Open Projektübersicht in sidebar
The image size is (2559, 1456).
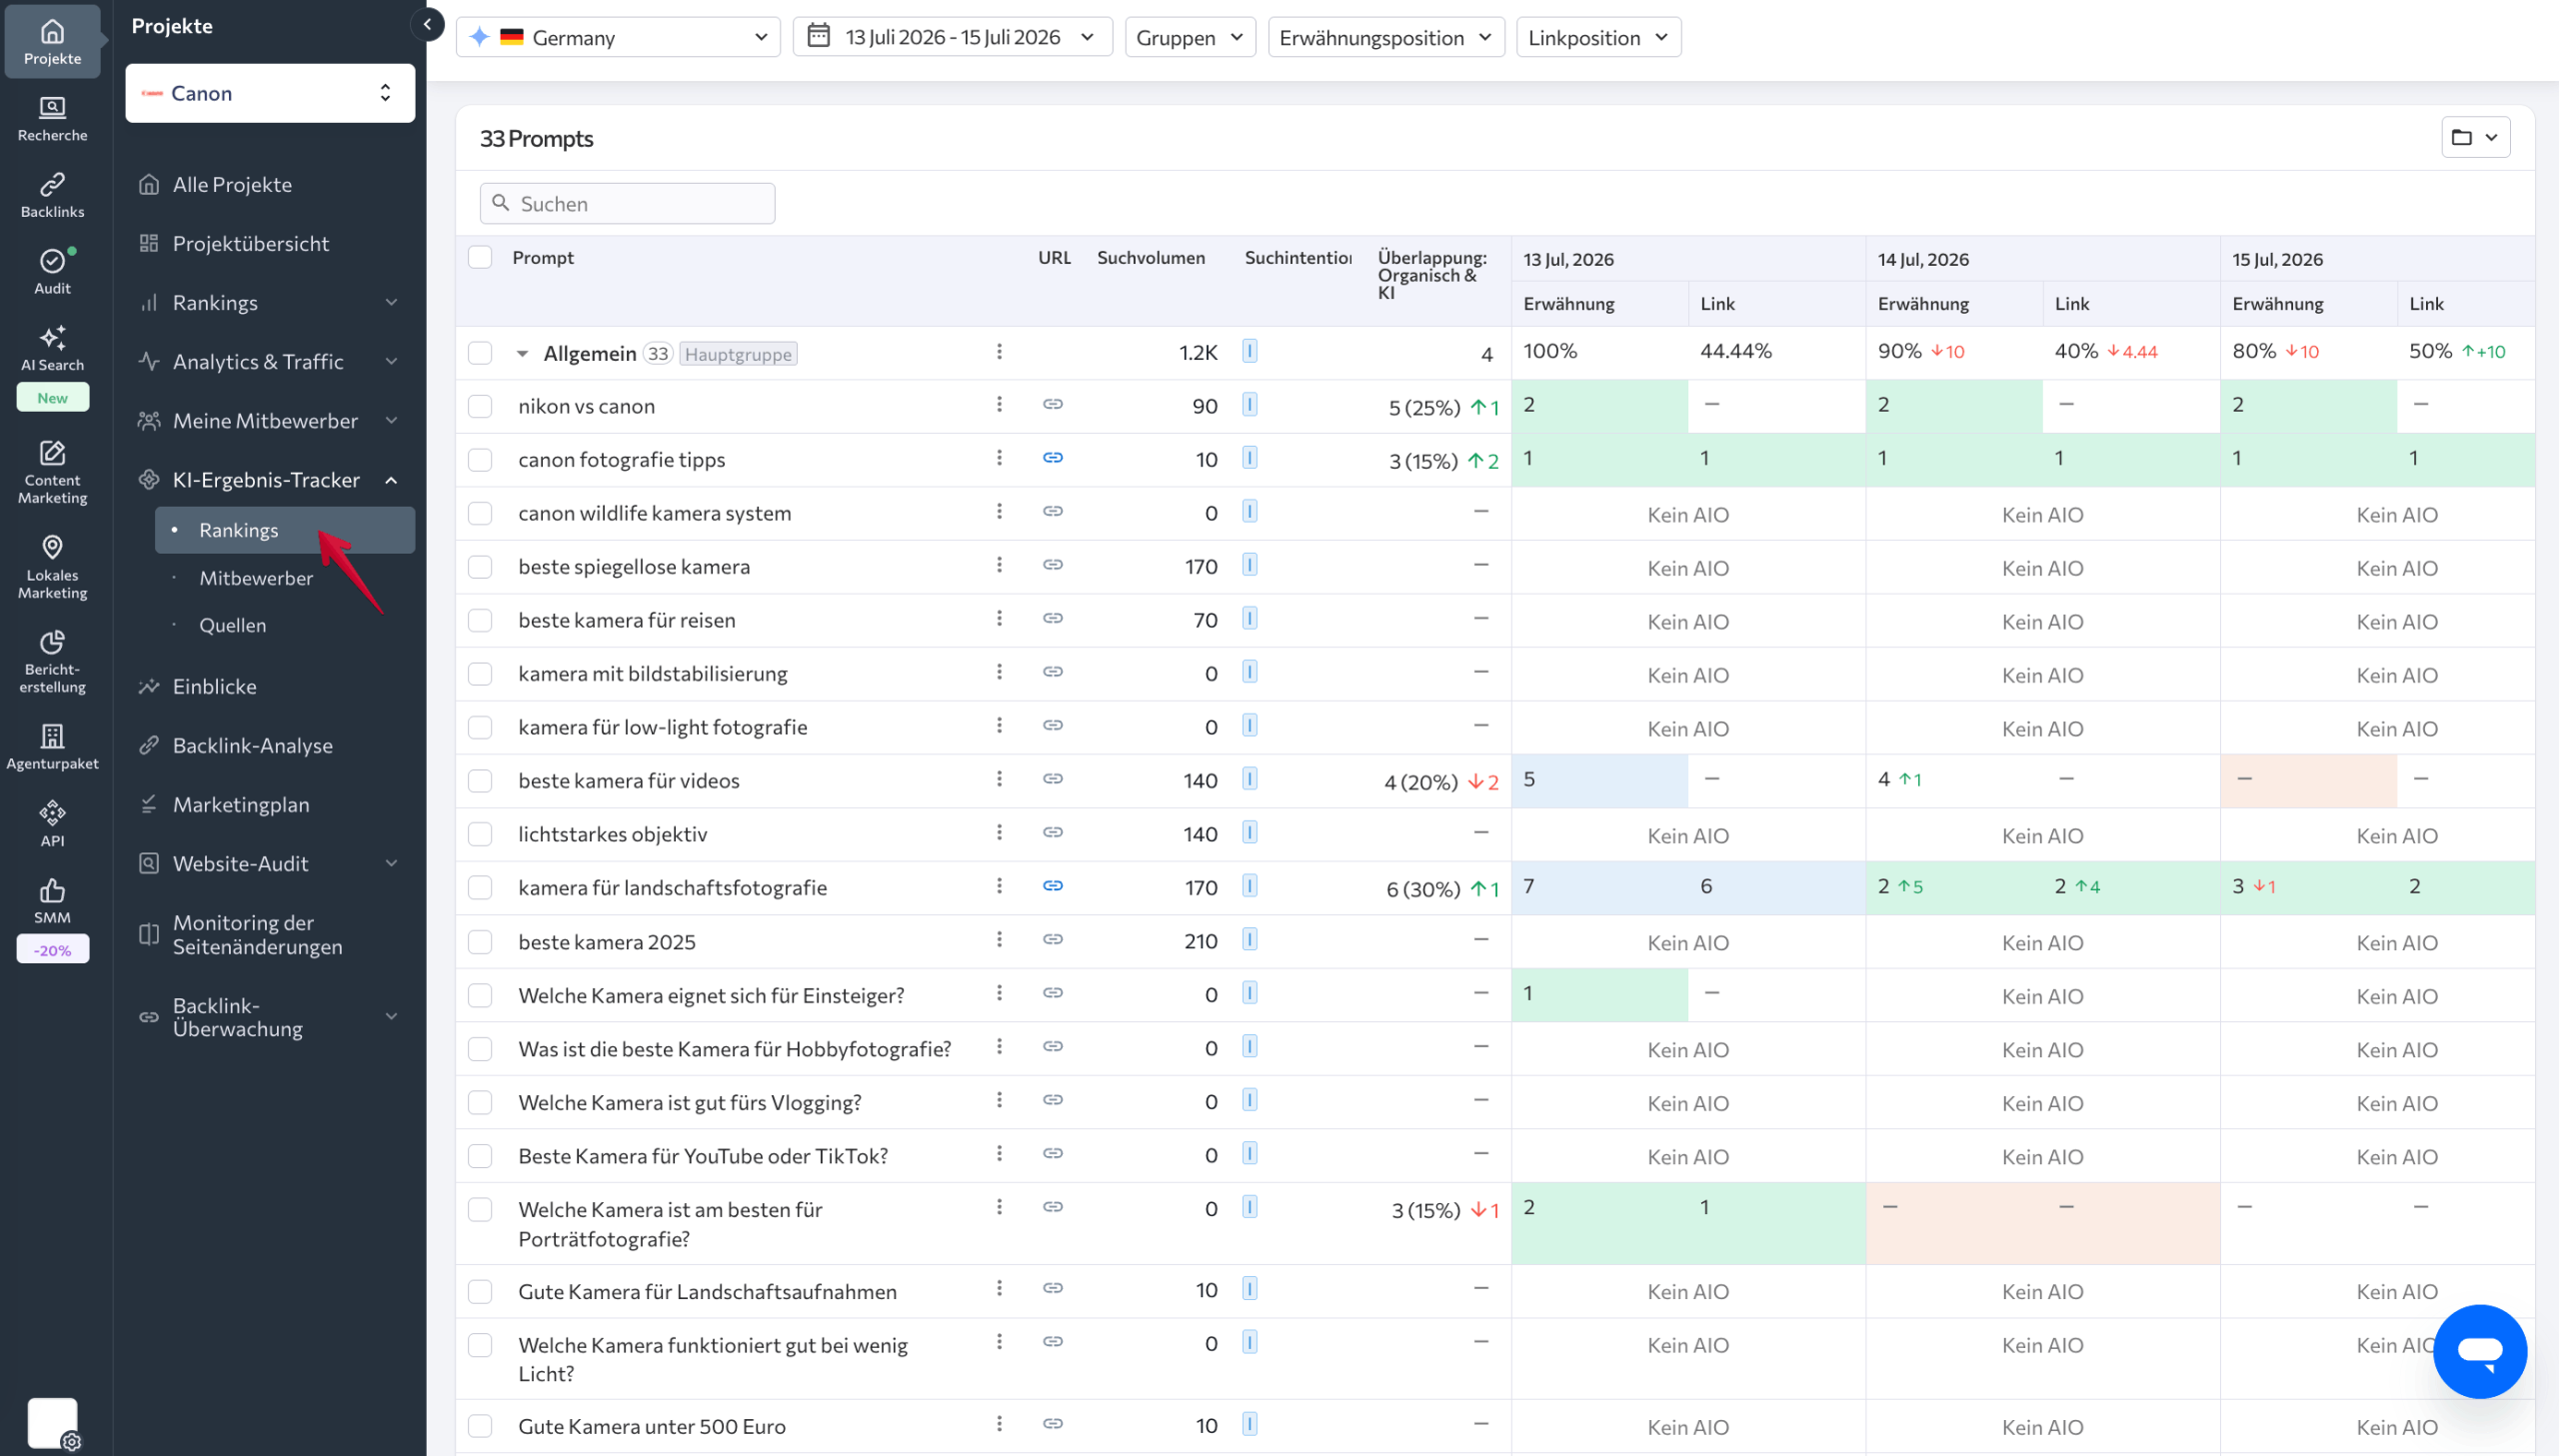[x=250, y=243]
